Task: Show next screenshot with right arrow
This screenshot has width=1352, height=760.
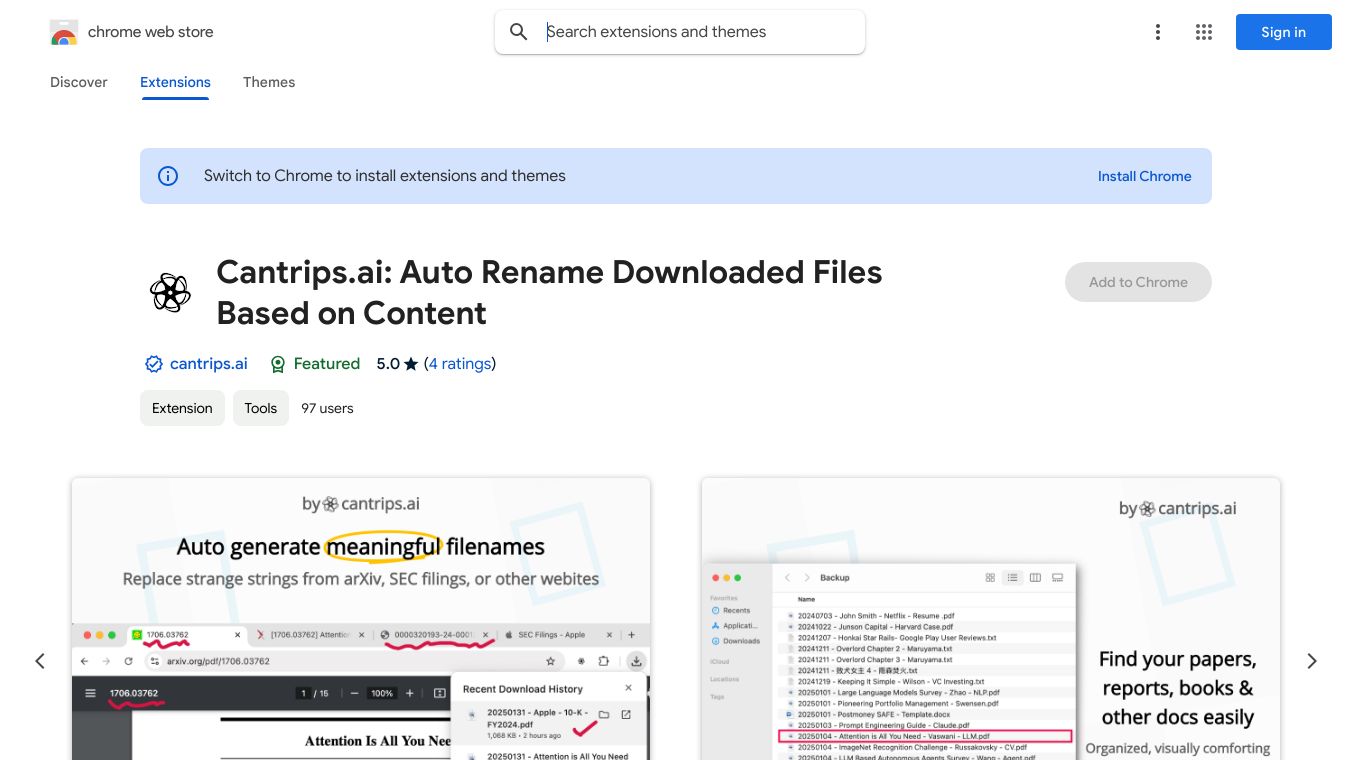Action: tap(1312, 661)
